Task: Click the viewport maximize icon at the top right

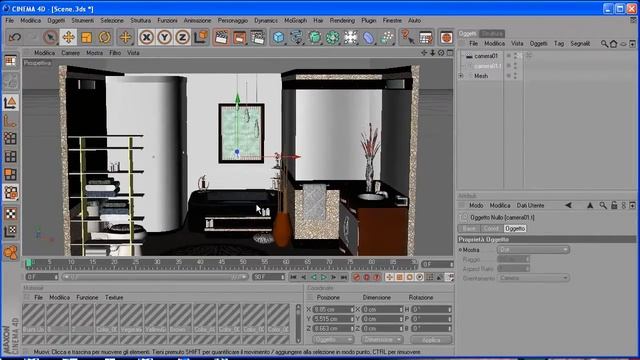Action: pos(450,53)
